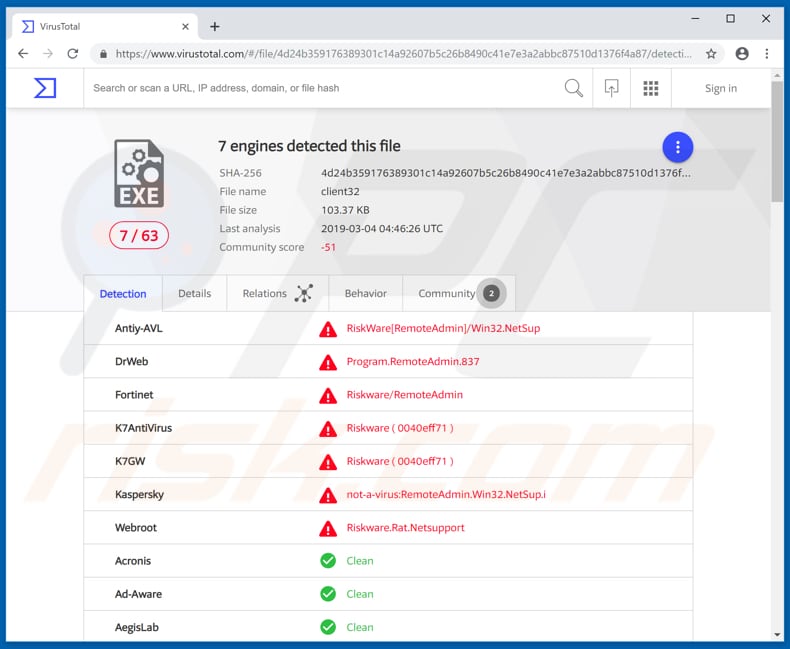Viewport: 790px width, 649px height.
Task: Click the Kaspersky warning icon
Action: [x=328, y=495]
